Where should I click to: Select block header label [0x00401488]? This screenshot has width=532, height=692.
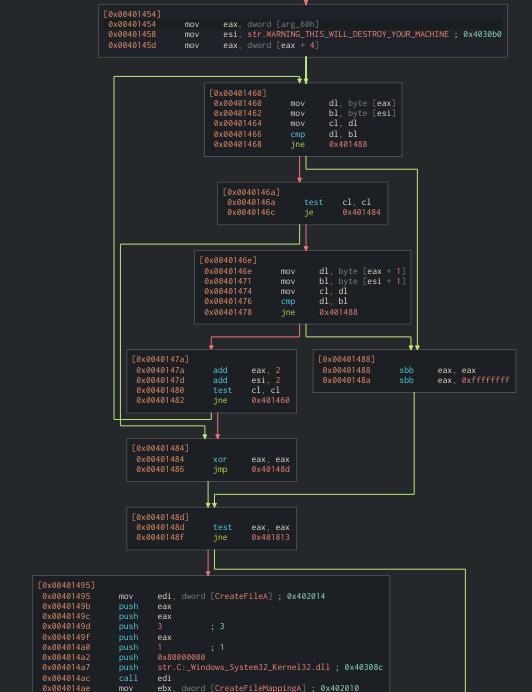[346, 359]
